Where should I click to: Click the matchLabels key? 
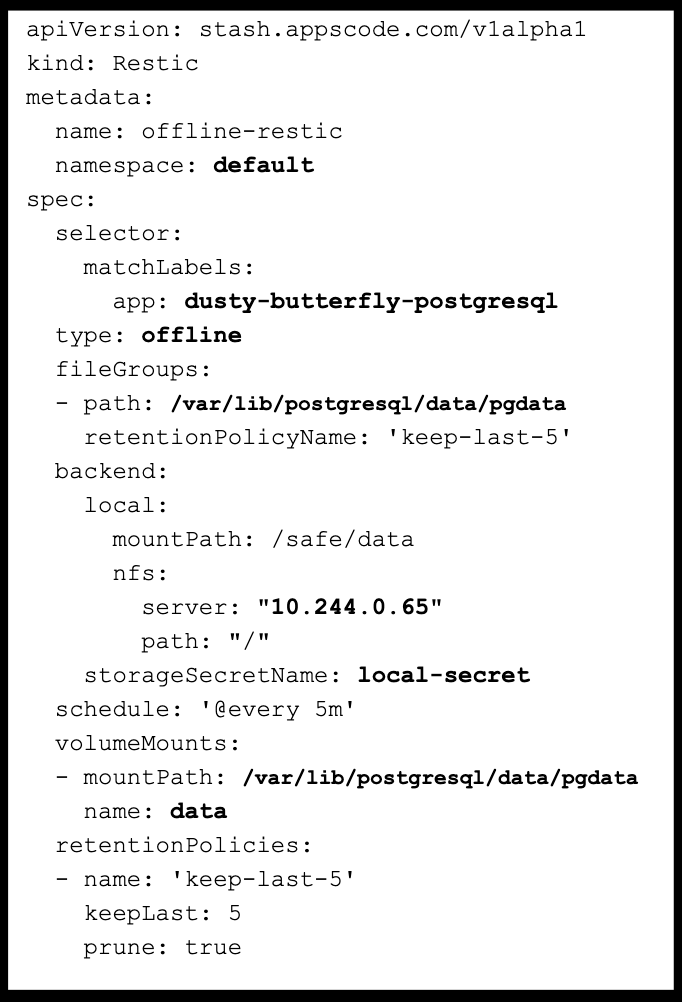pos(169,267)
